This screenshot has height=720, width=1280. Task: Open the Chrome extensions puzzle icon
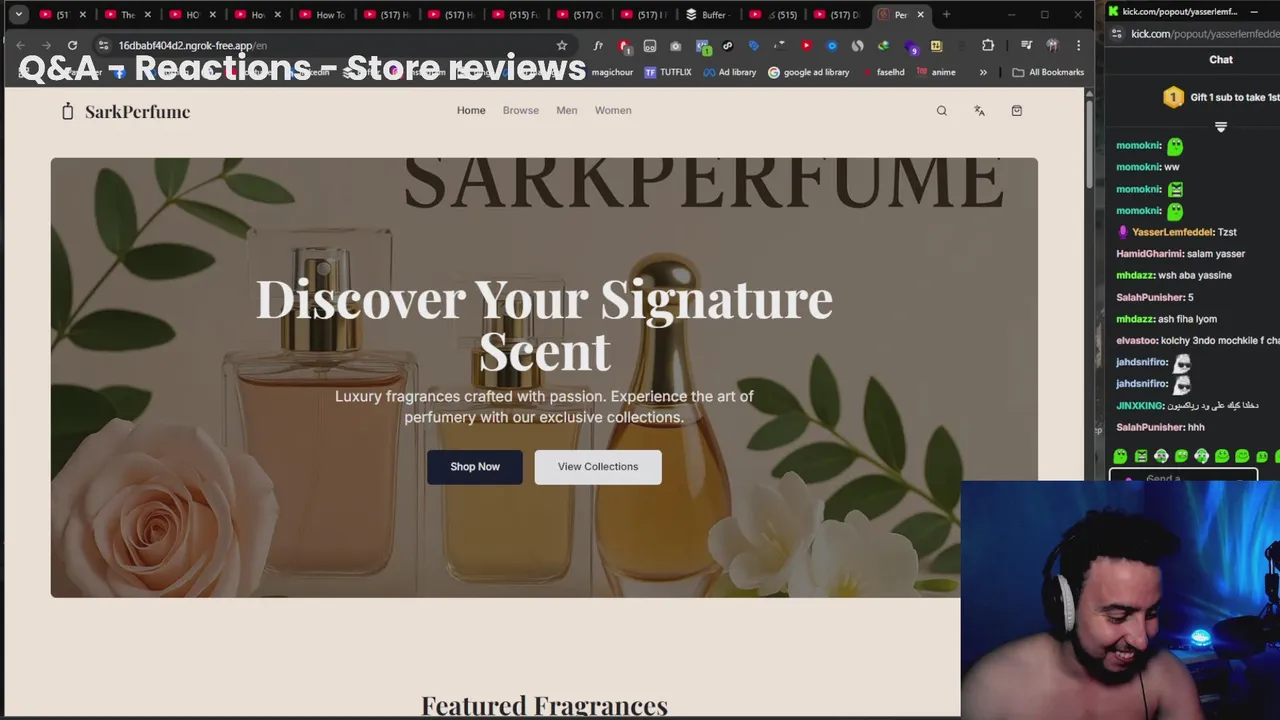(x=988, y=45)
